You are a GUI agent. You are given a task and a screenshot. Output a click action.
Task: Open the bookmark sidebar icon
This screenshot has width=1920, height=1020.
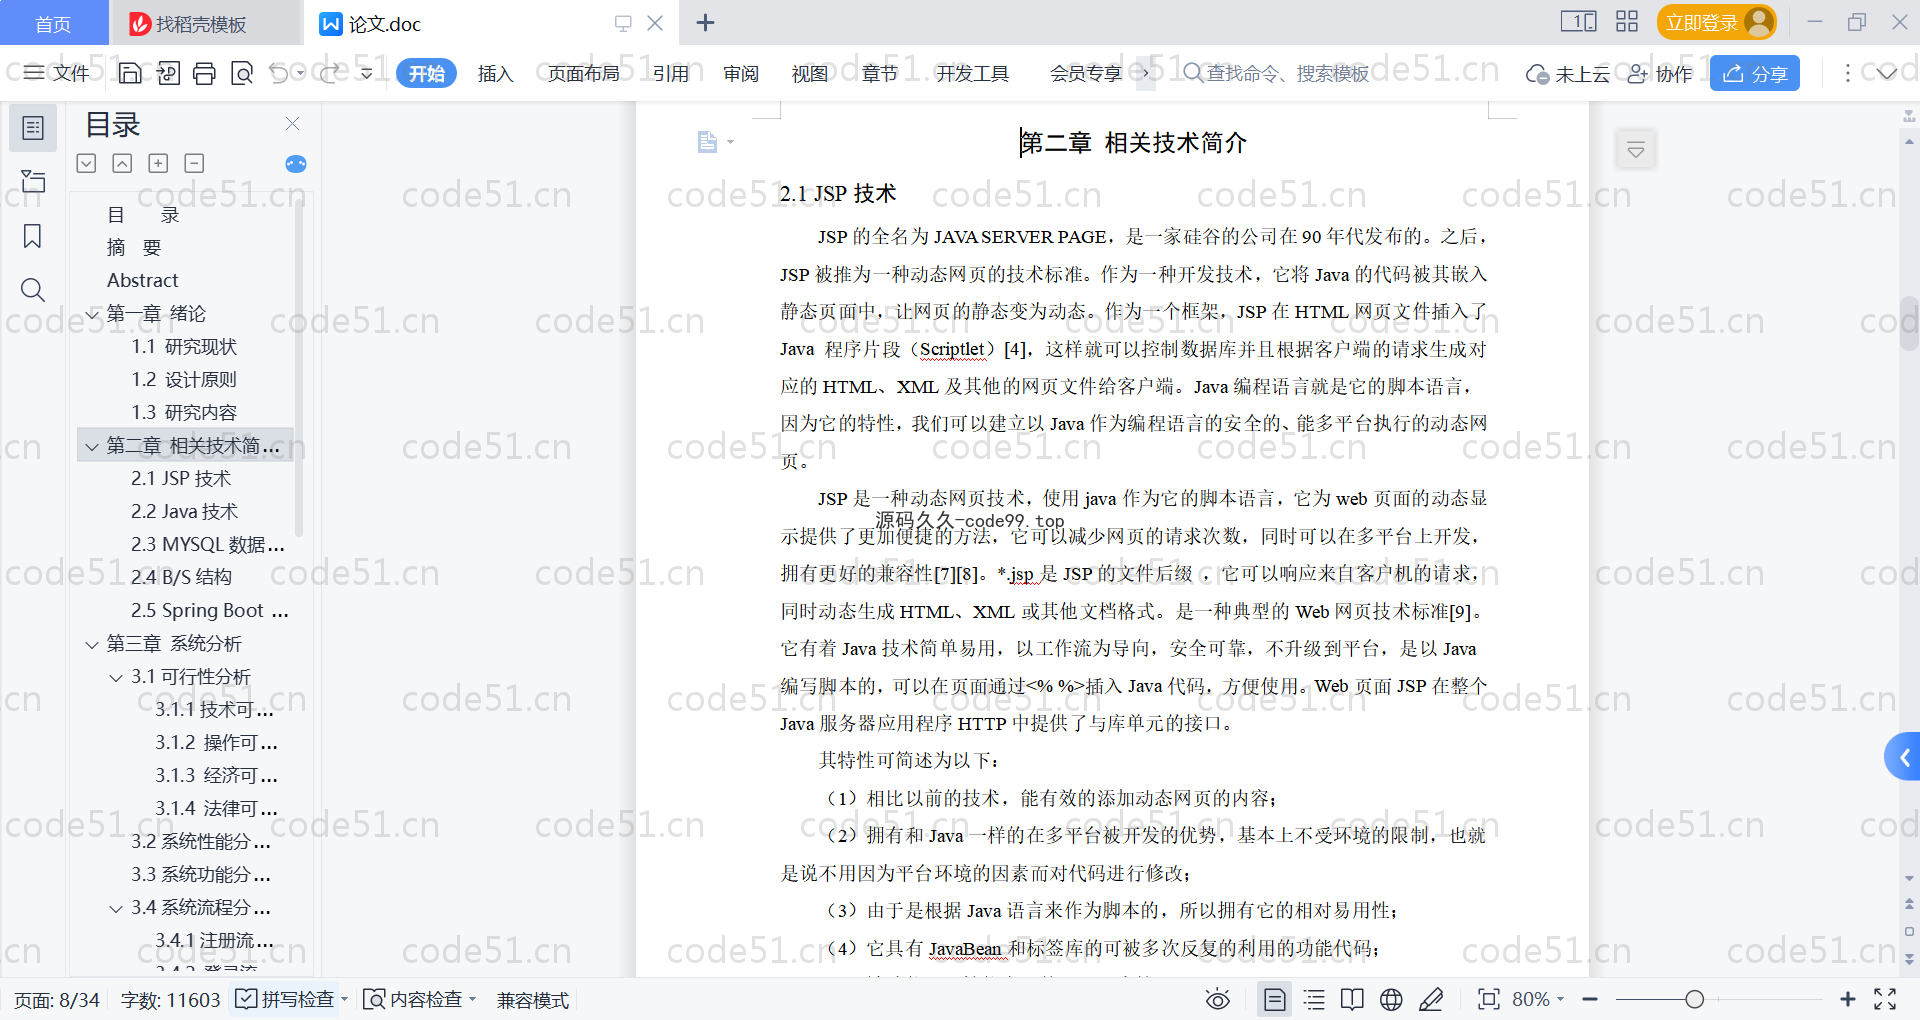click(x=33, y=236)
